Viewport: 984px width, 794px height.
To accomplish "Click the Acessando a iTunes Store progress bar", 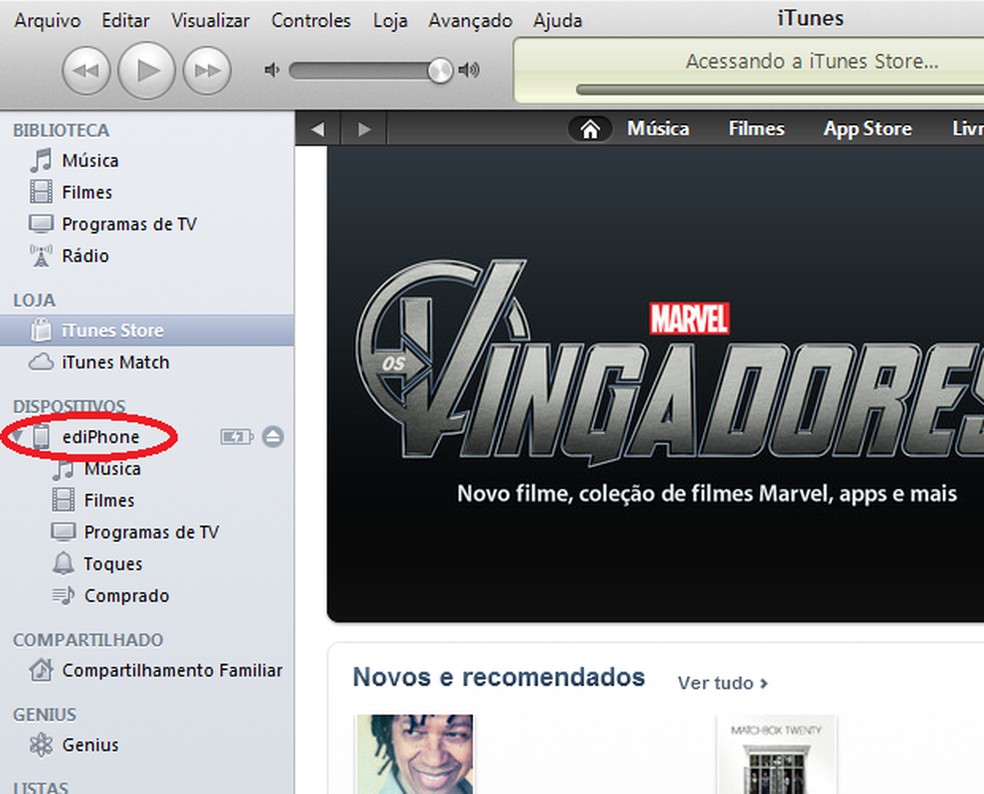I will (779, 90).
